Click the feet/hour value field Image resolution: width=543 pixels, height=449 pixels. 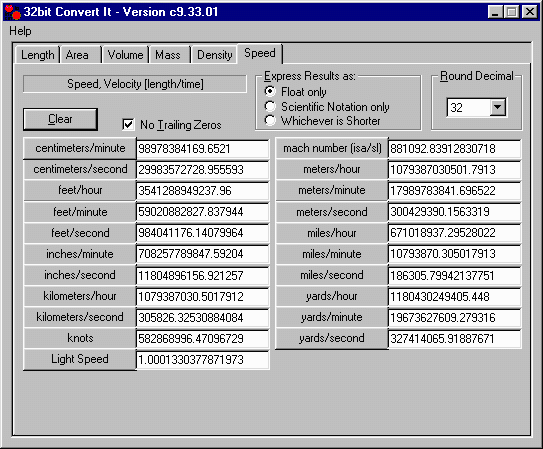(203, 191)
